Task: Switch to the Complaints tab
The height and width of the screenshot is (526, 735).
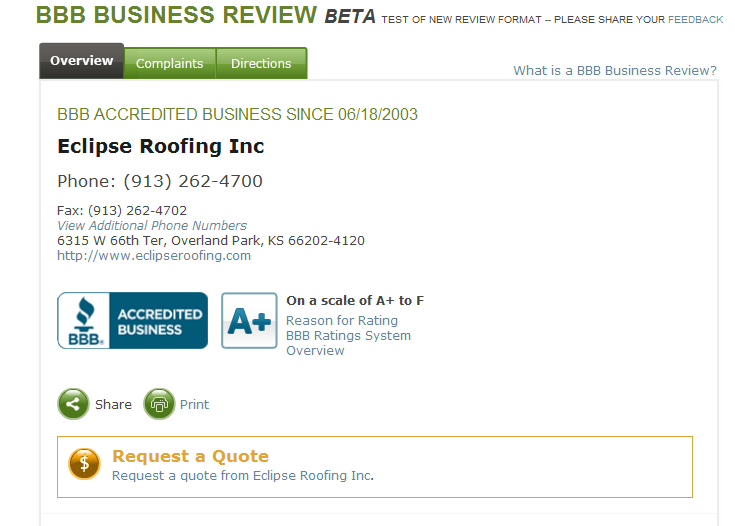Action: [x=170, y=63]
